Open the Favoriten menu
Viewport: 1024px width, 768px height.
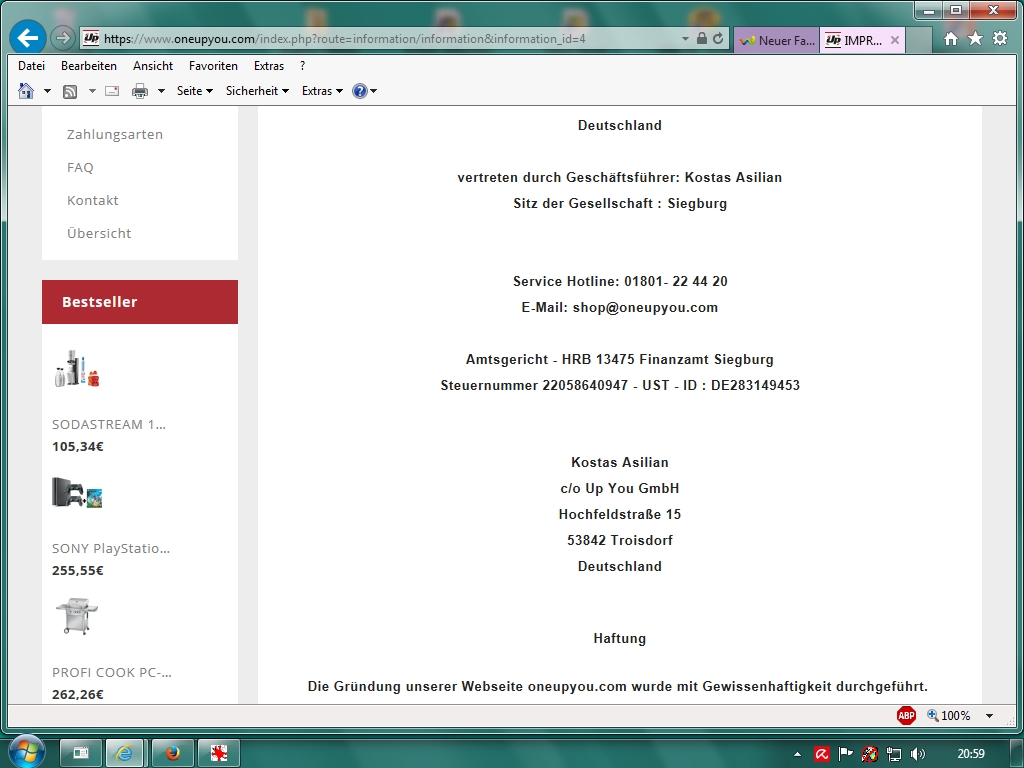click(213, 66)
